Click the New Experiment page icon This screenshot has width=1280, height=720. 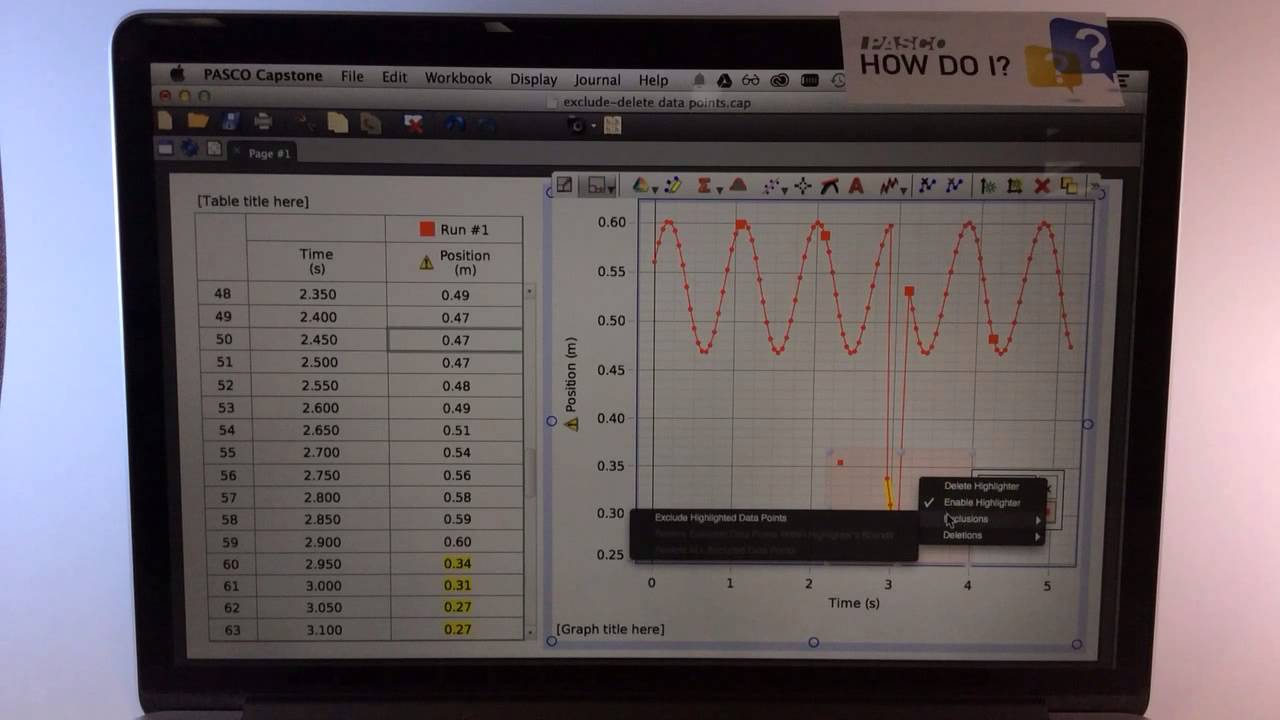coord(165,121)
